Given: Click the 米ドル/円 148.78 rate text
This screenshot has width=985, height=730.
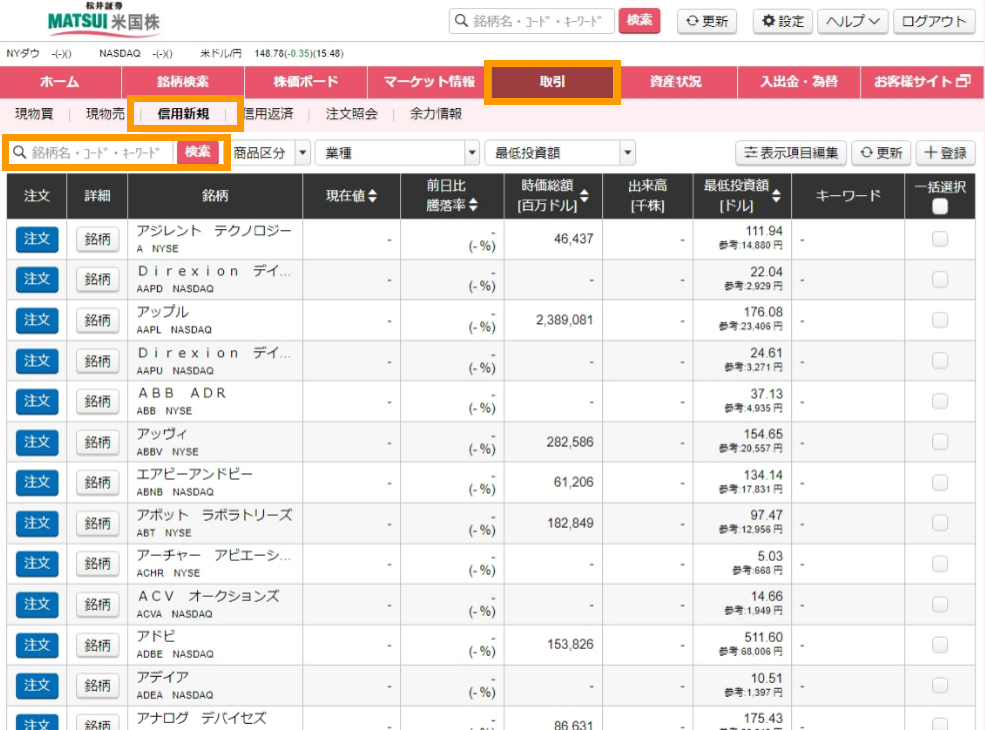Looking at the screenshot, I should [271, 53].
